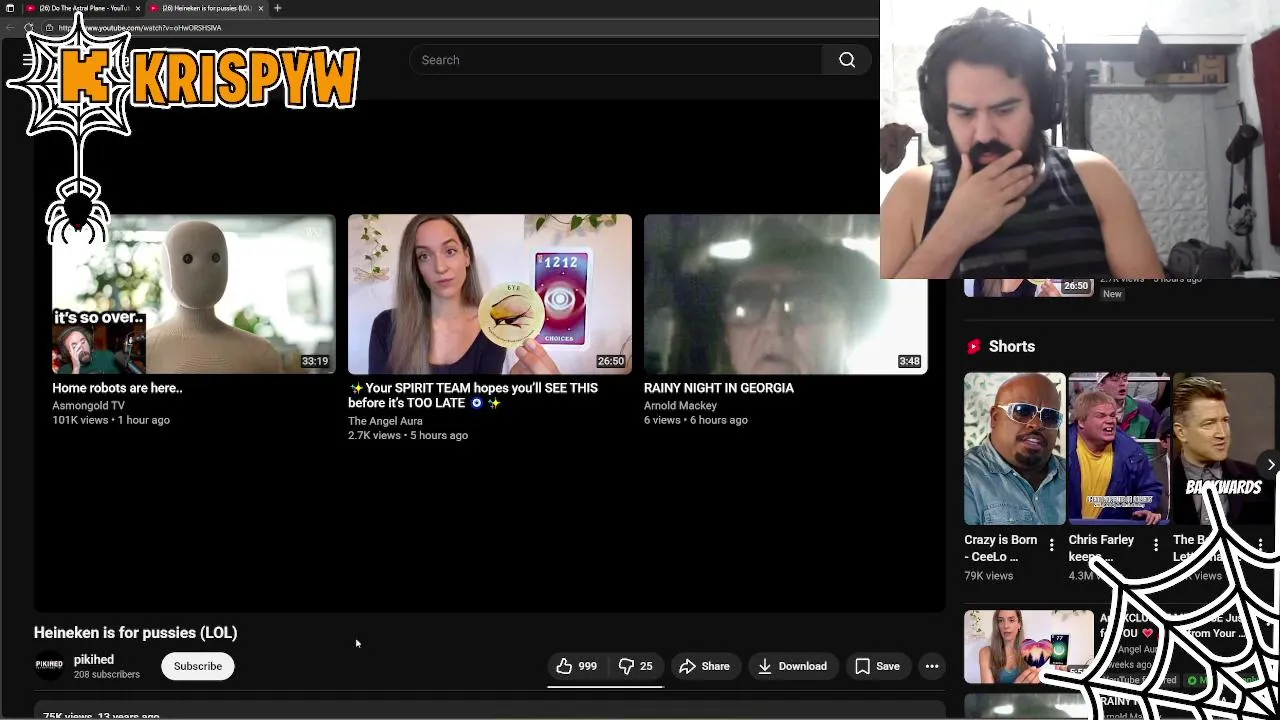Image resolution: width=1280 pixels, height=720 pixels.
Task: Visit The Angel Aura channel link
Action: click(x=385, y=421)
